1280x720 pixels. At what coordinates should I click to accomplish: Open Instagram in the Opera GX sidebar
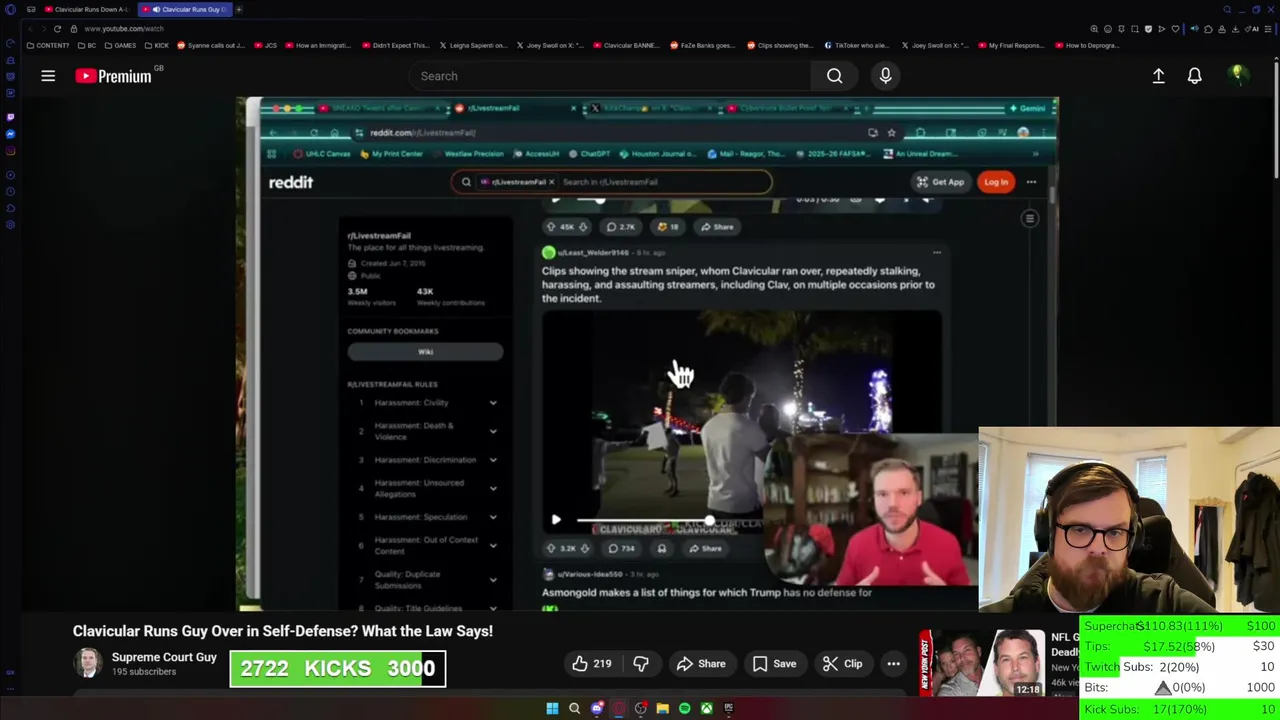pos(10,151)
